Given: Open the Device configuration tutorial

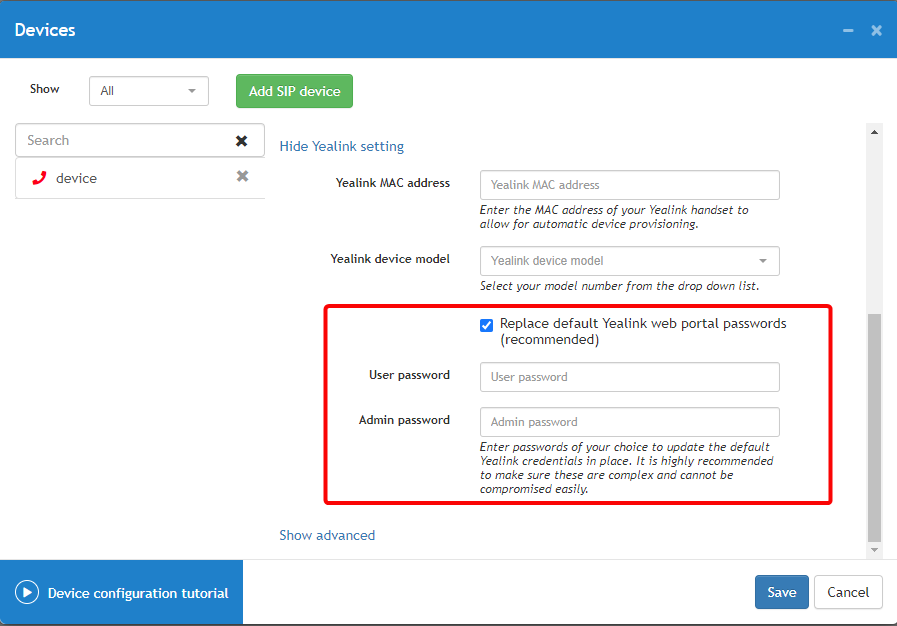Looking at the screenshot, I should tap(121, 592).
